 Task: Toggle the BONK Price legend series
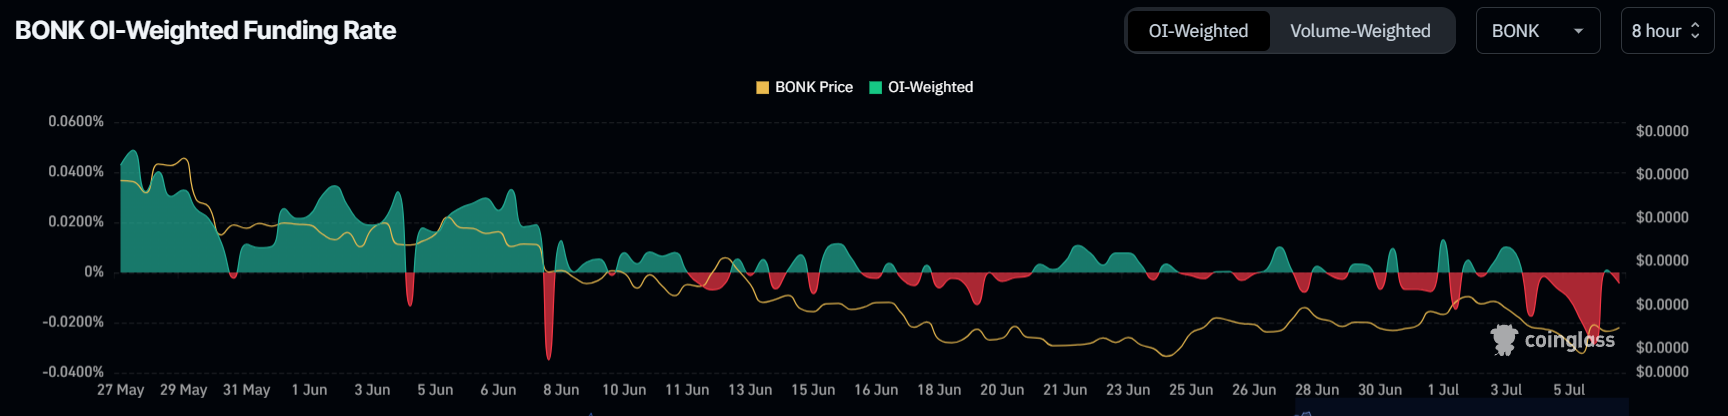(x=804, y=87)
